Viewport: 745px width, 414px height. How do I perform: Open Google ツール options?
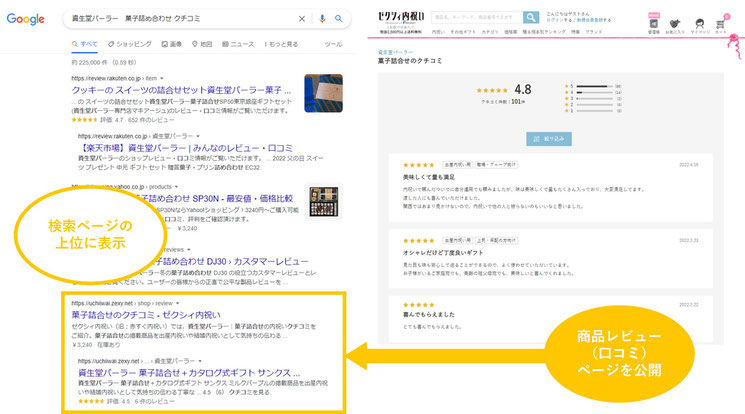333,44
